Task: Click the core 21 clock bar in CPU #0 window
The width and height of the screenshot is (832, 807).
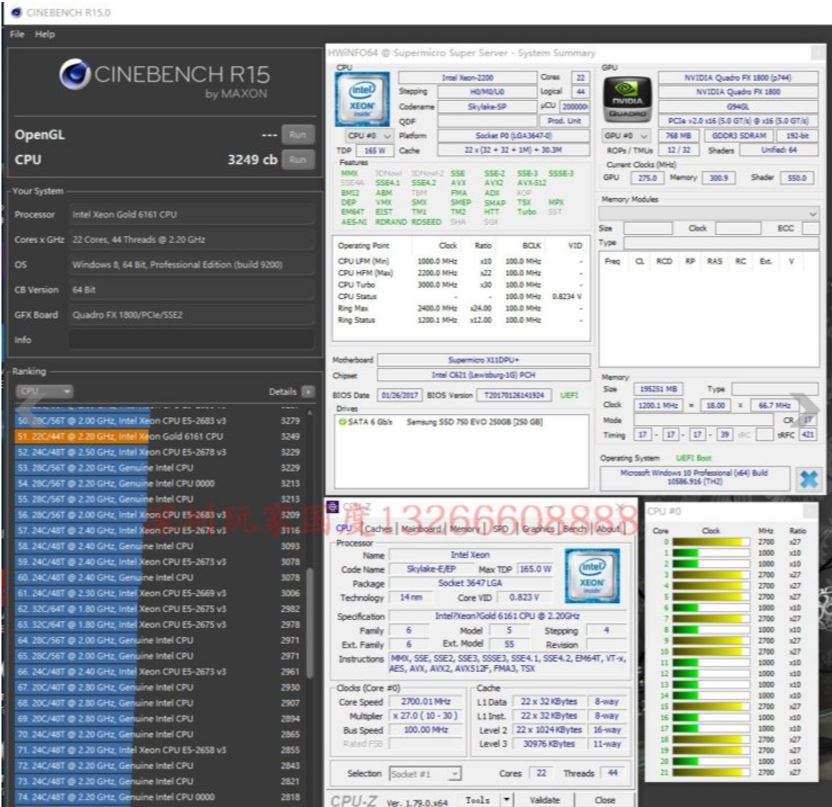Action: click(x=711, y=773)
